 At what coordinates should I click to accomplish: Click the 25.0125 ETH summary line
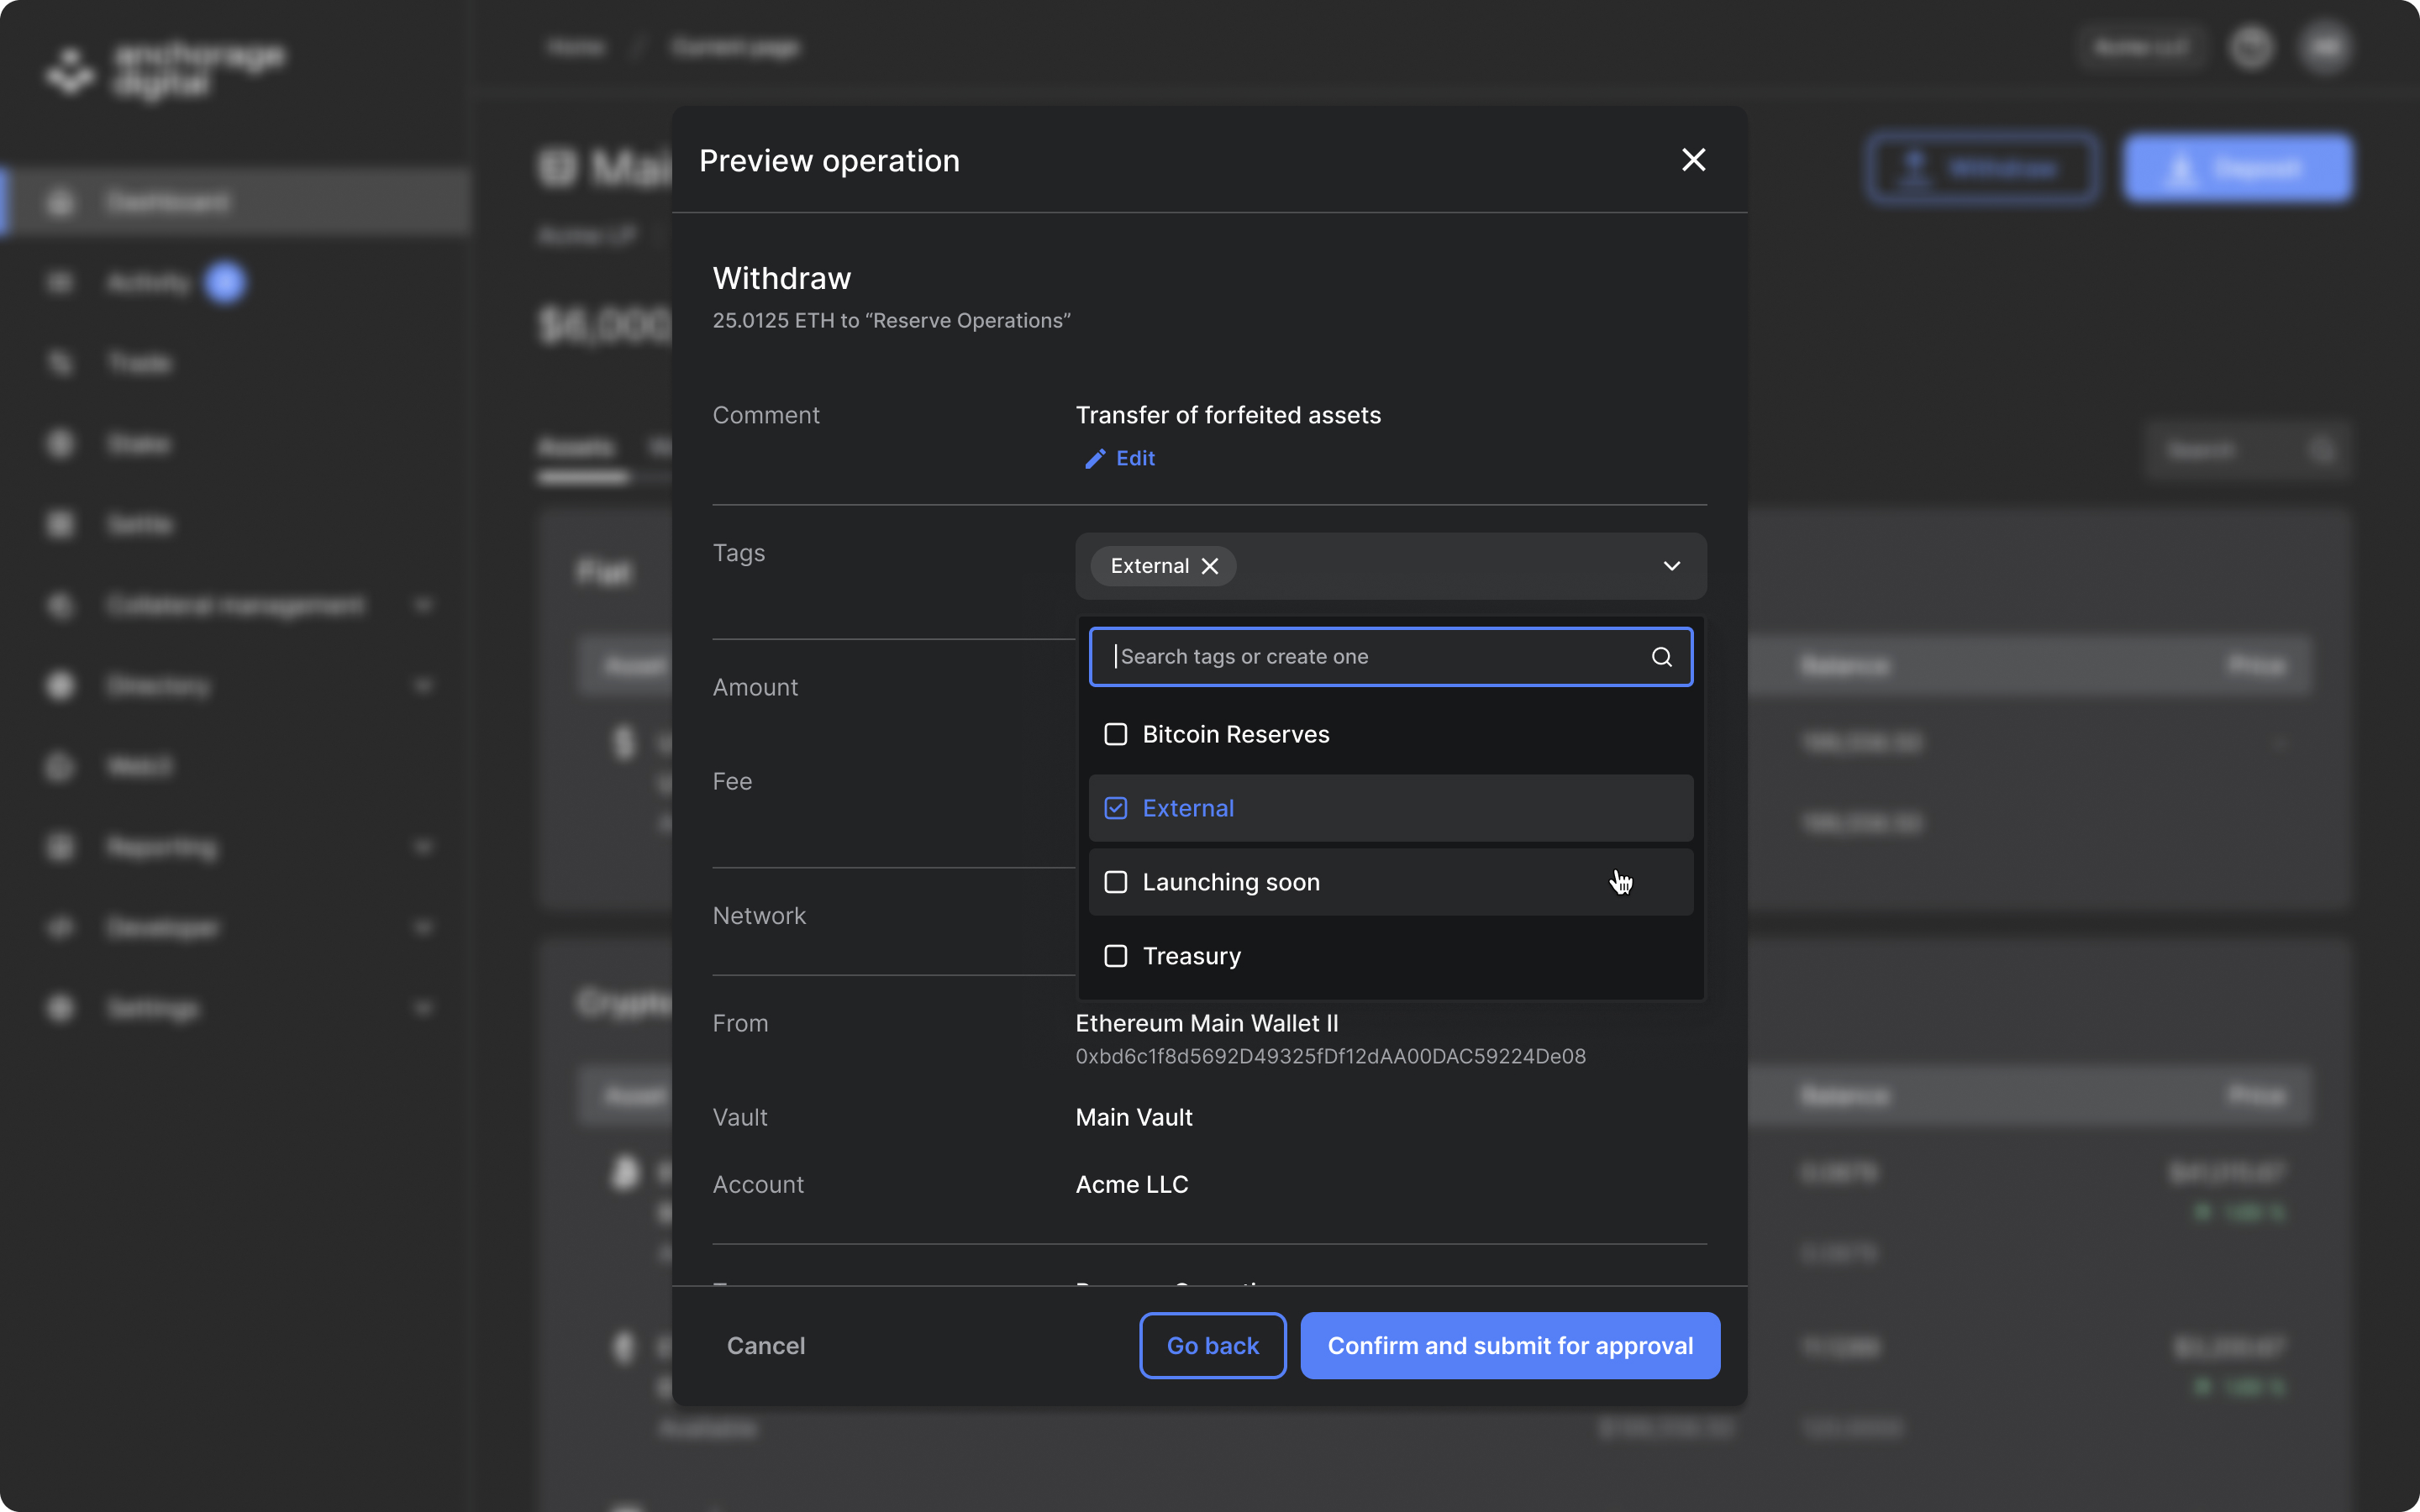pos(891,321)
